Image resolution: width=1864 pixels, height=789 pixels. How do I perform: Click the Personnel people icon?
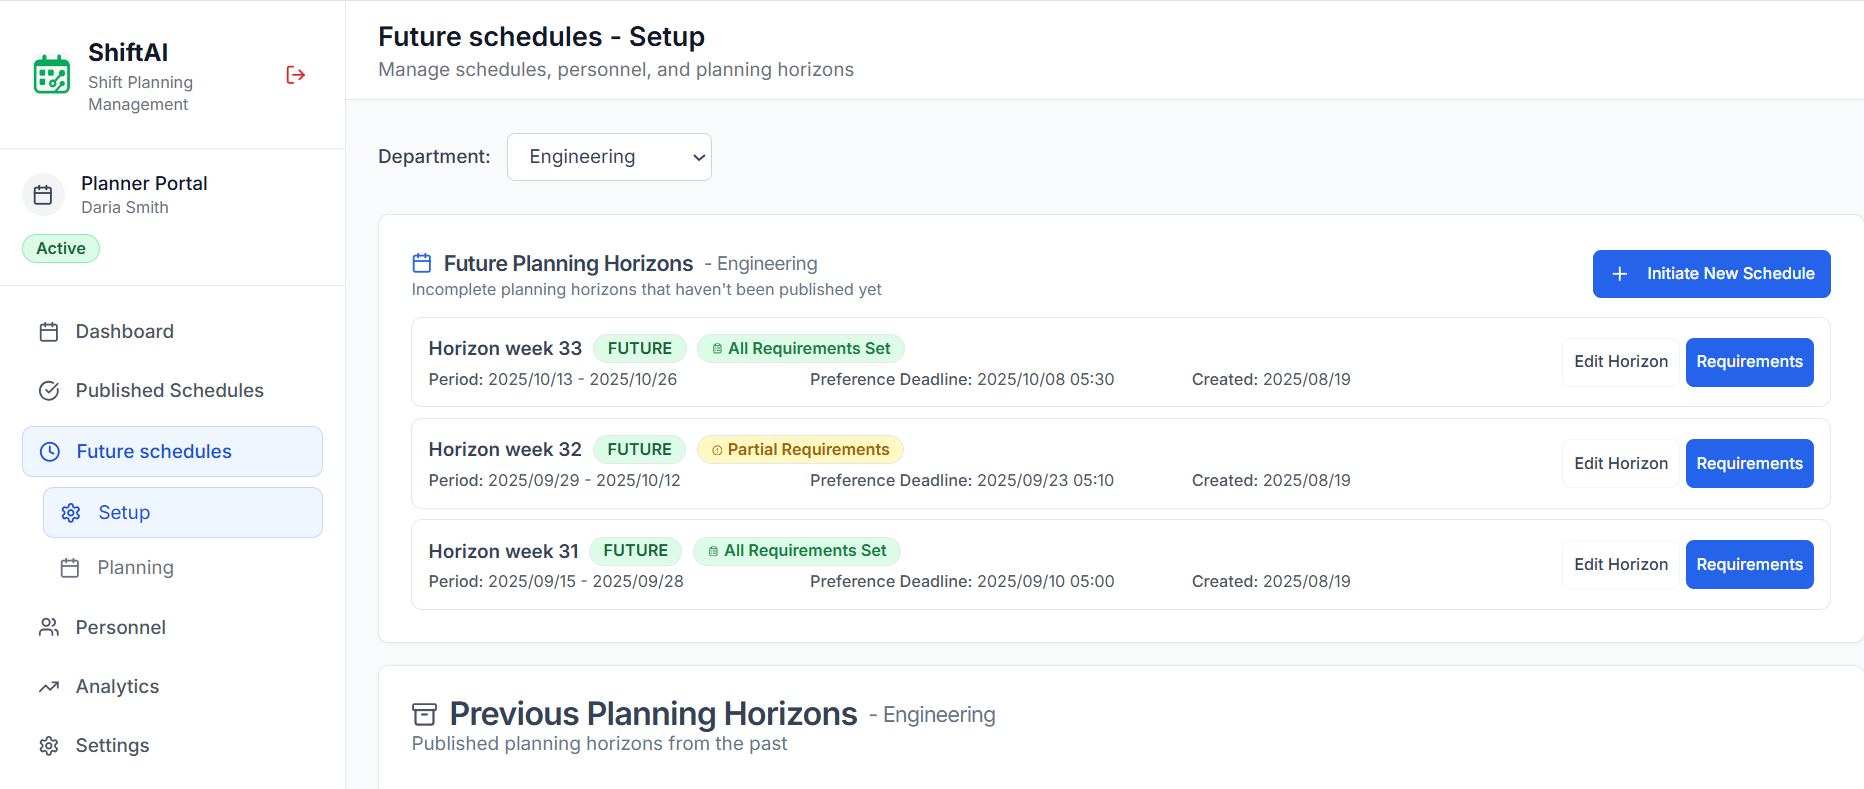pyautogui.click(x=49, y=627)
